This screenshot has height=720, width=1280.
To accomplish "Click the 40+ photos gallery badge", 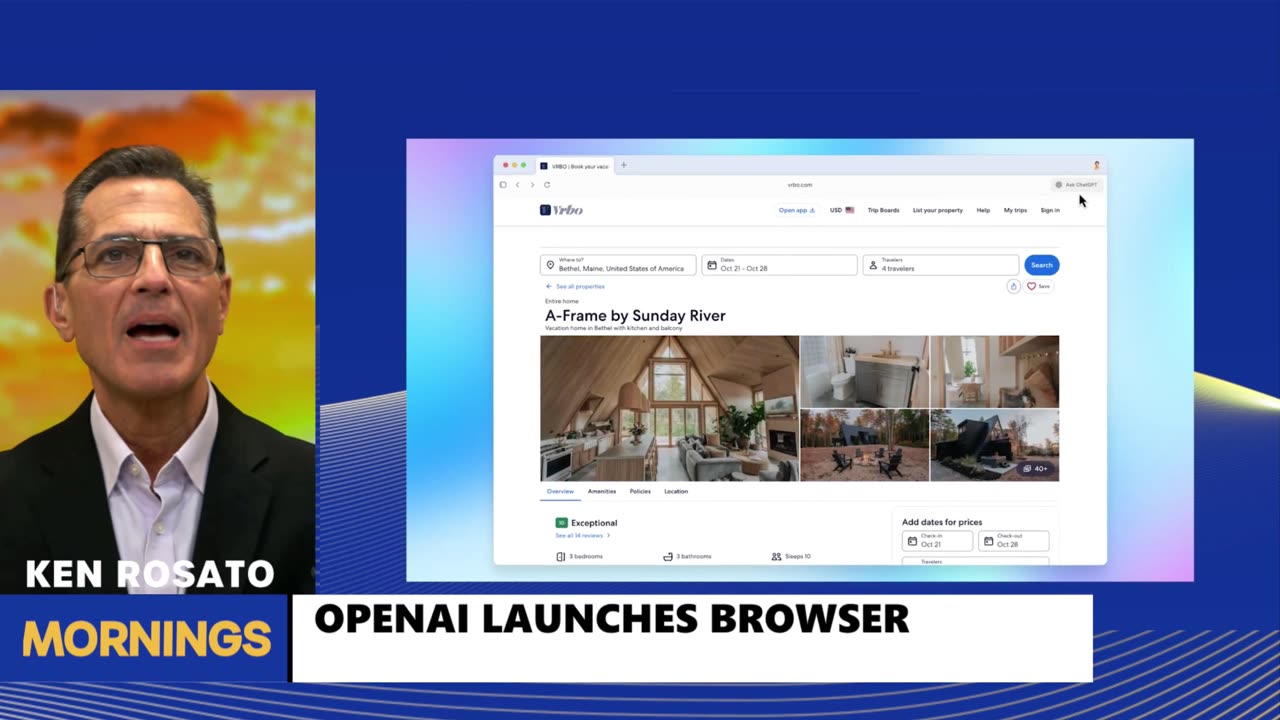I will coord(1034,468).
